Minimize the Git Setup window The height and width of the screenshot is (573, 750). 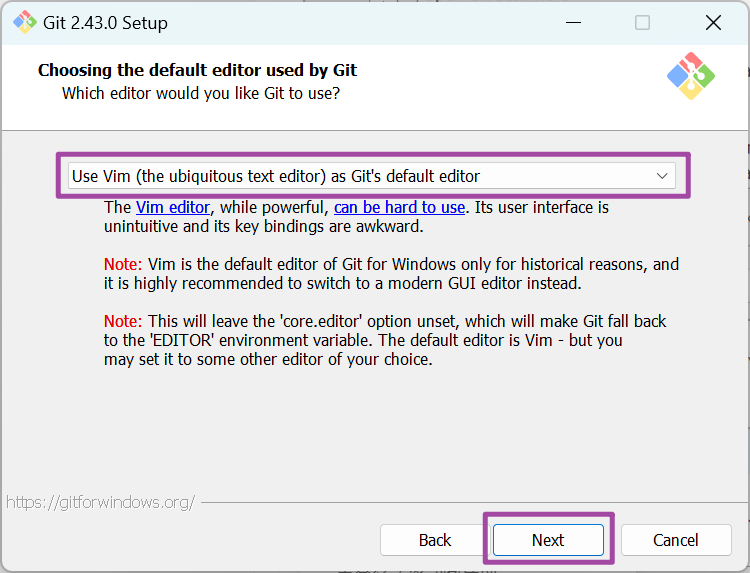573,22
